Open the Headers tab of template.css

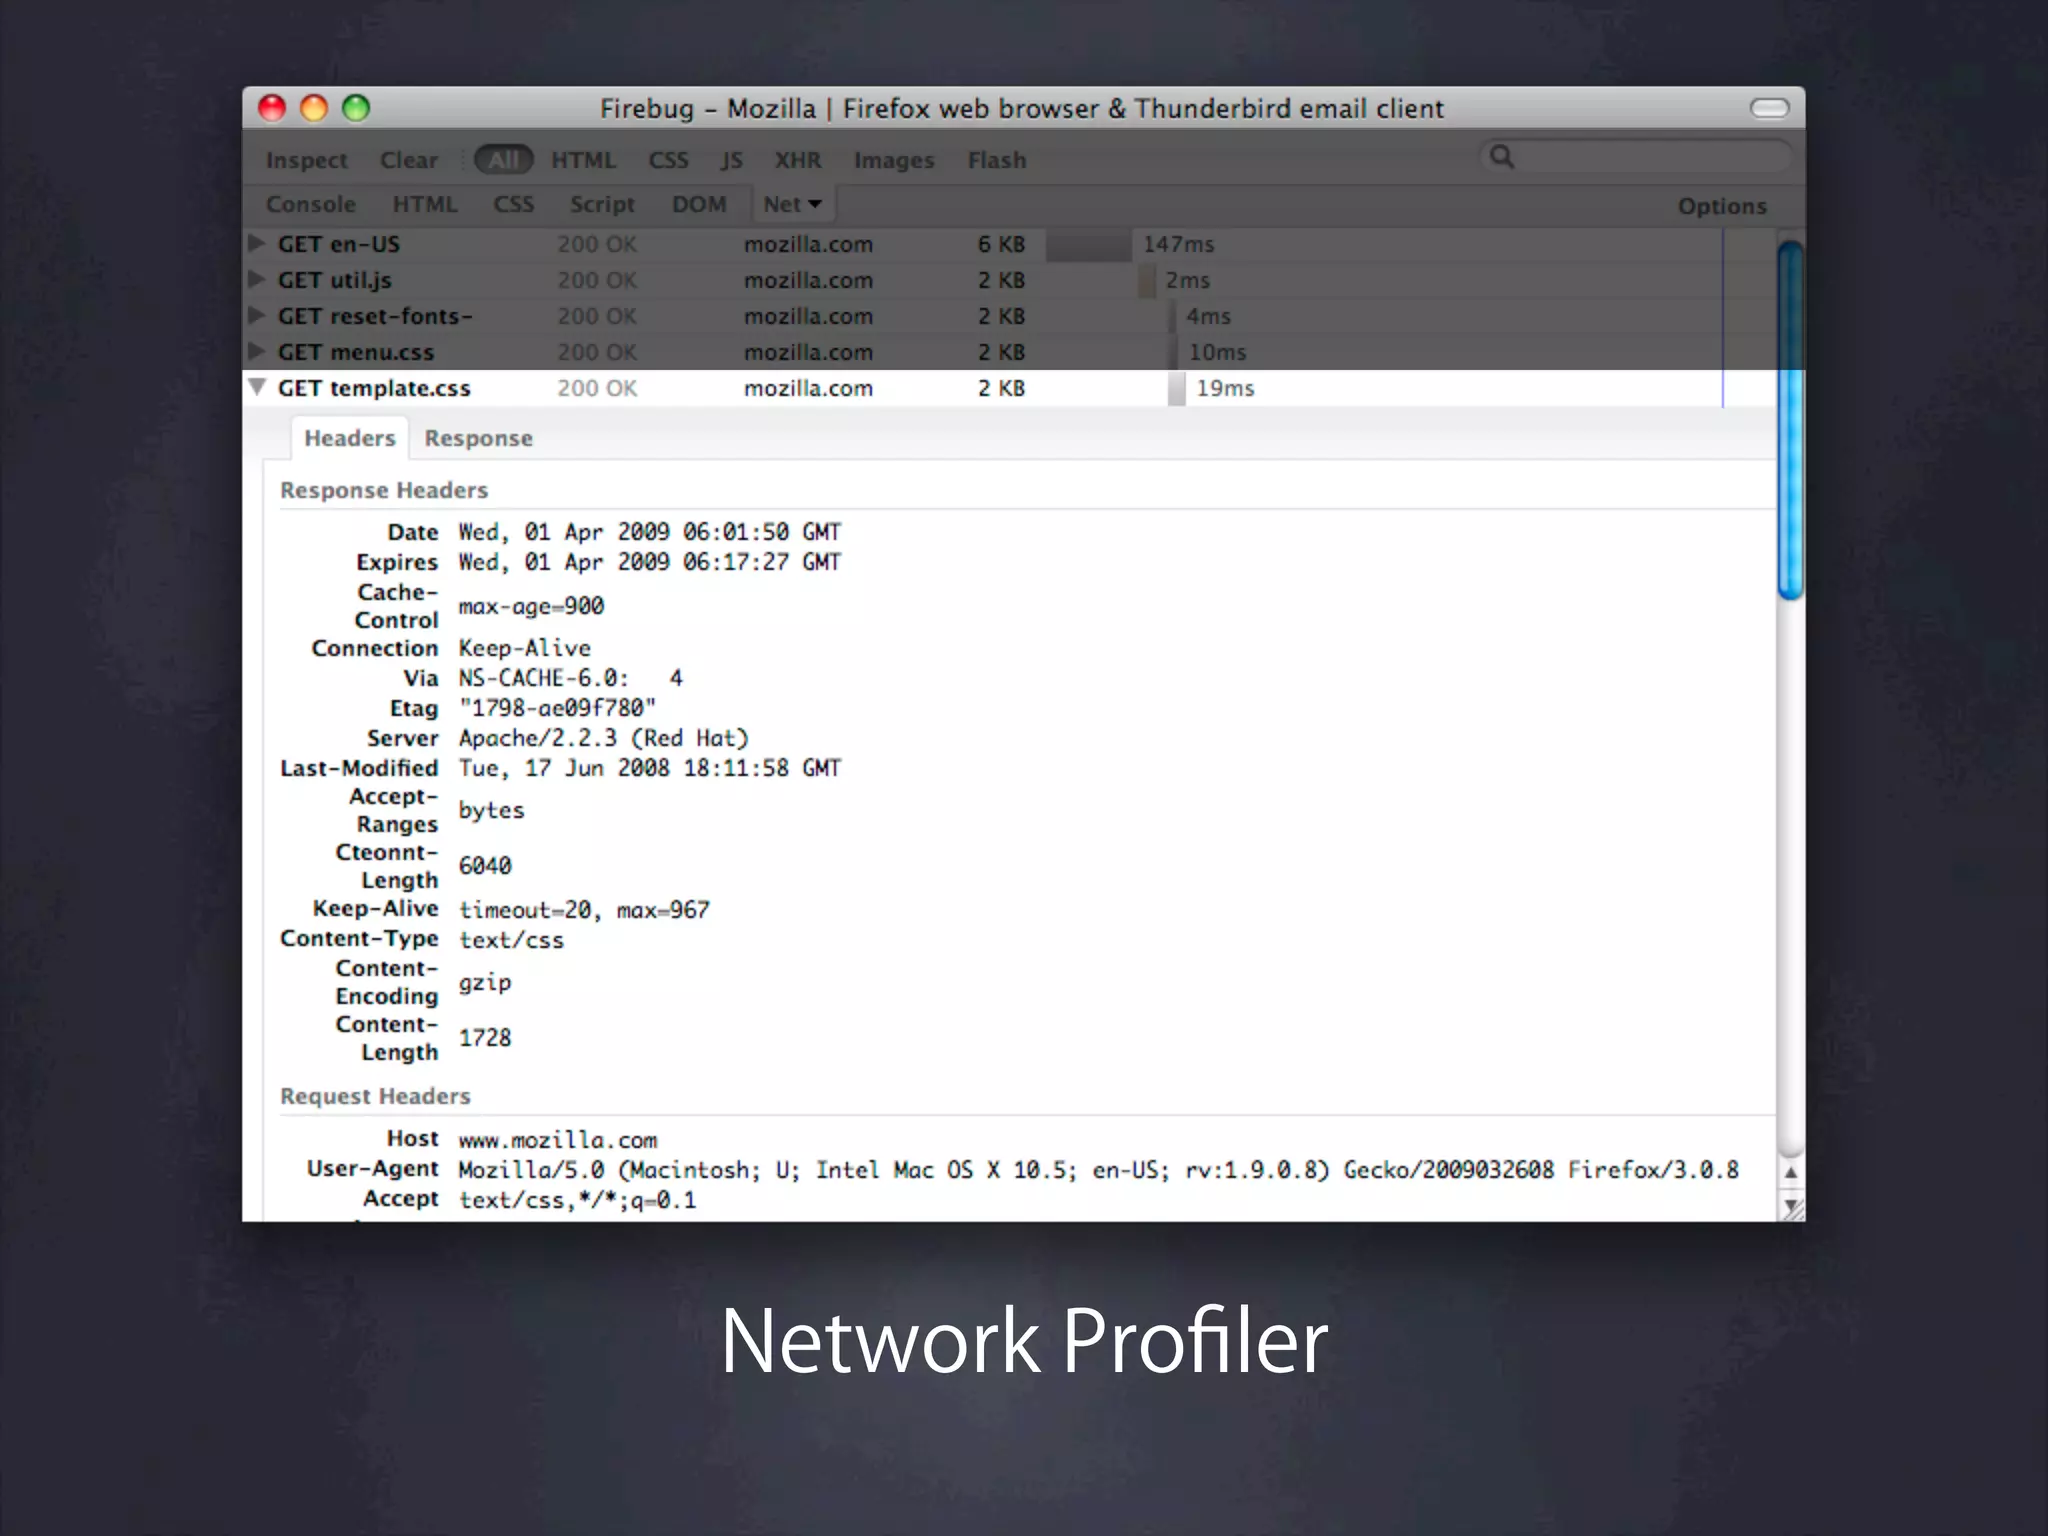[x=350, y=438]
